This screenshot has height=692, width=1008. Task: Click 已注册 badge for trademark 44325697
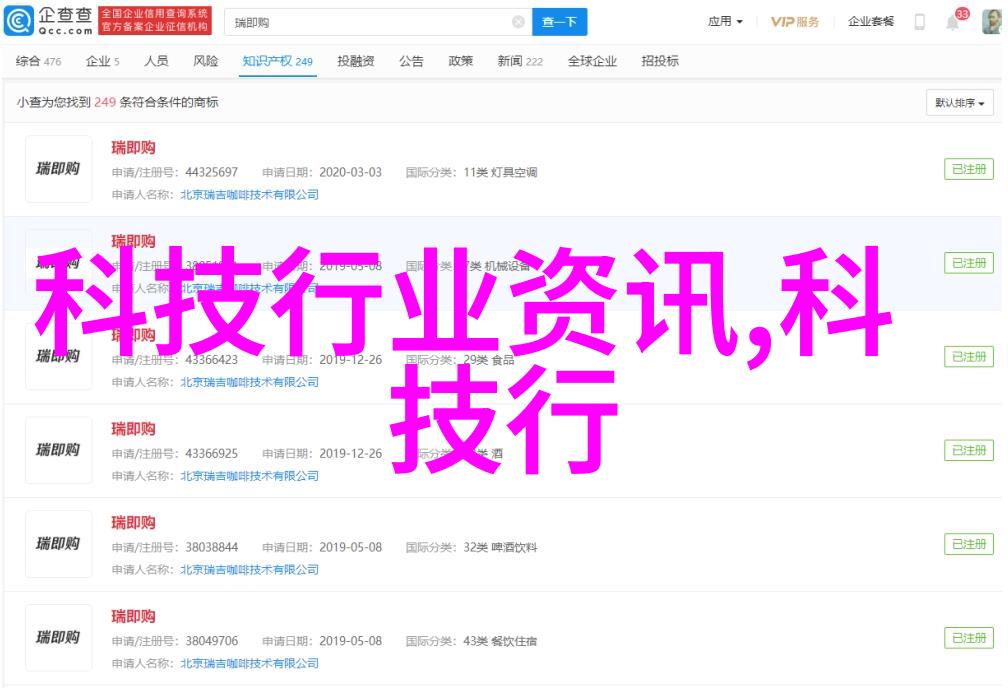(969, 169)
